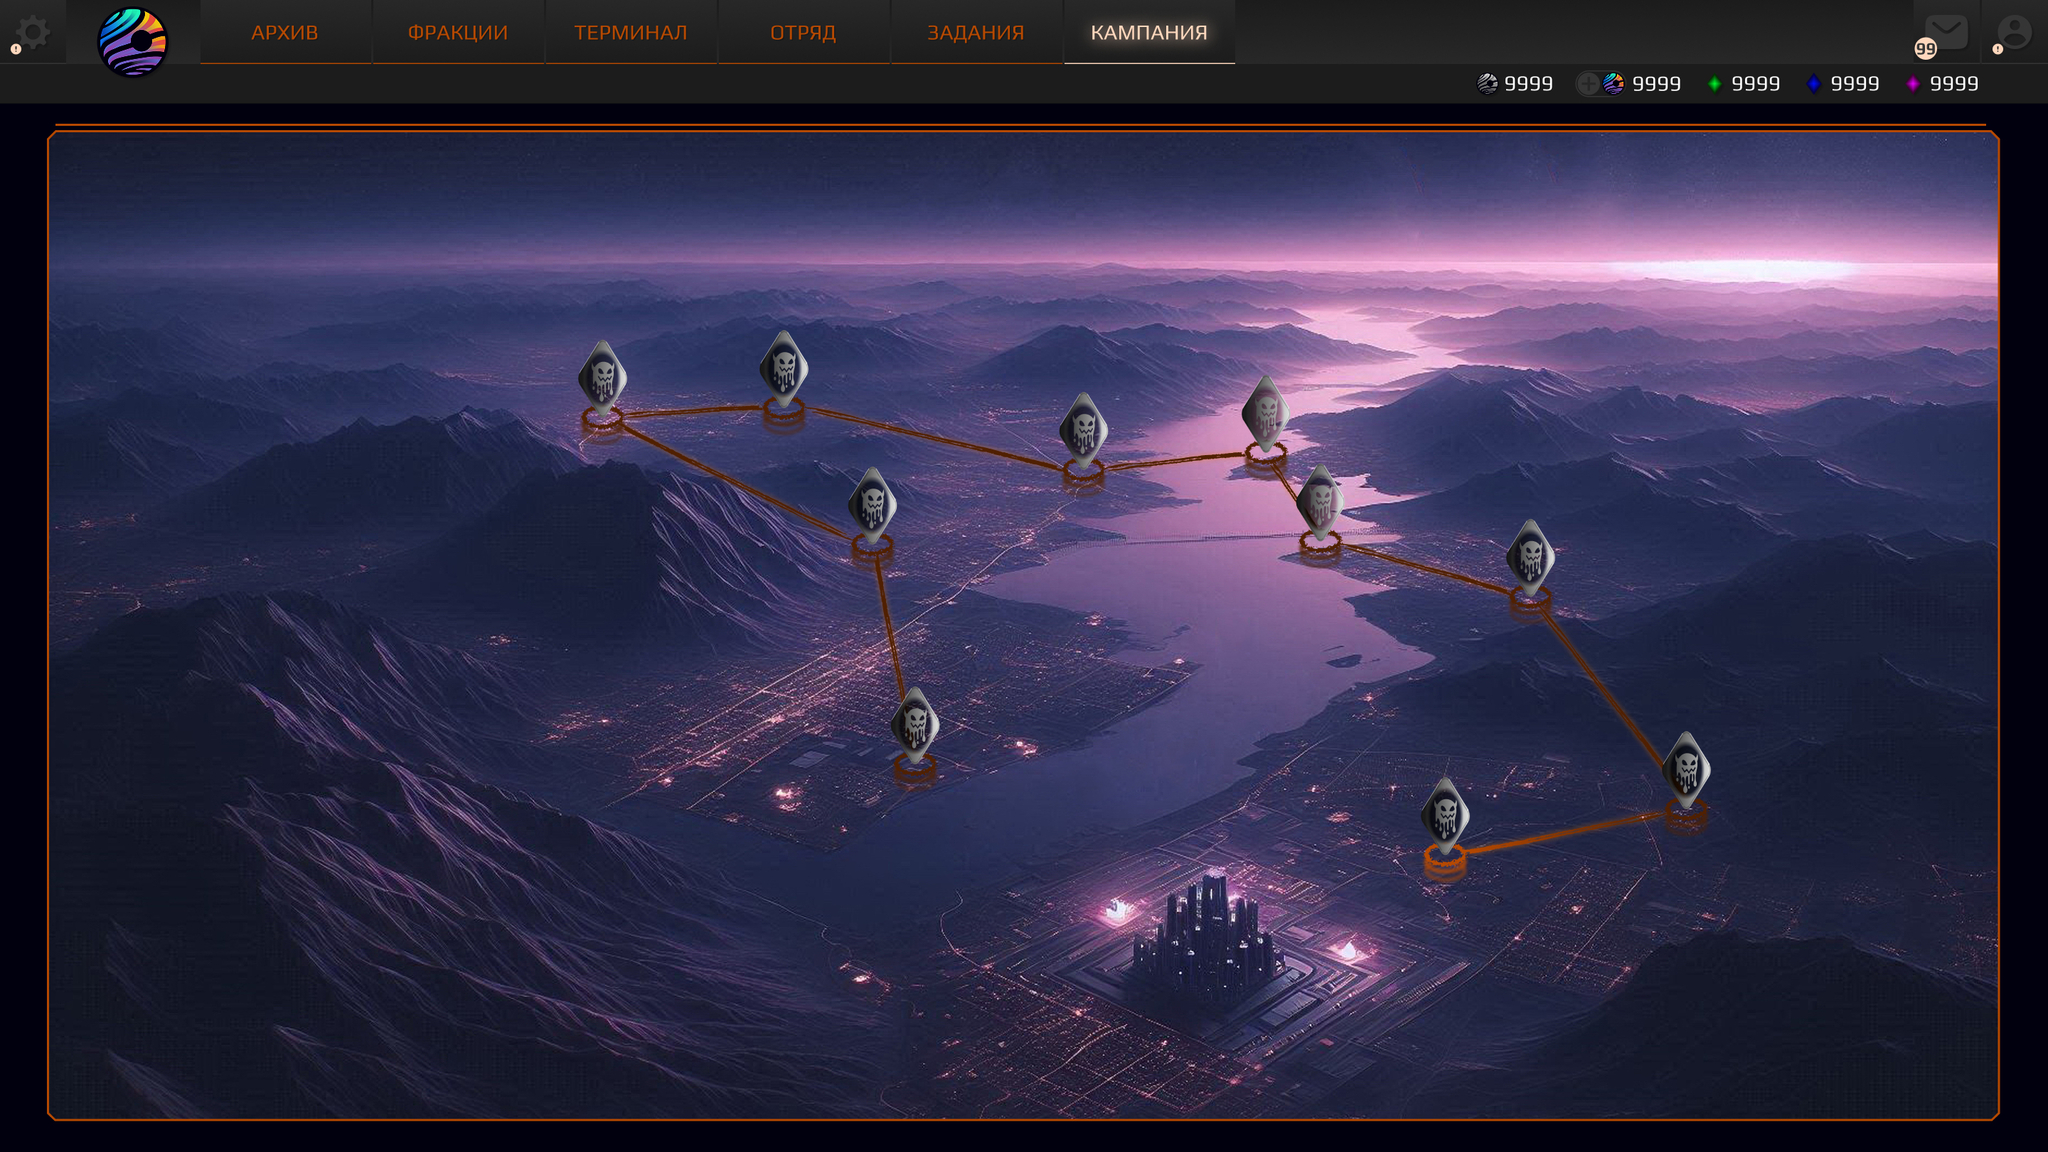
Task: Click the blue gem currency icon
Action: point(1814,84)
